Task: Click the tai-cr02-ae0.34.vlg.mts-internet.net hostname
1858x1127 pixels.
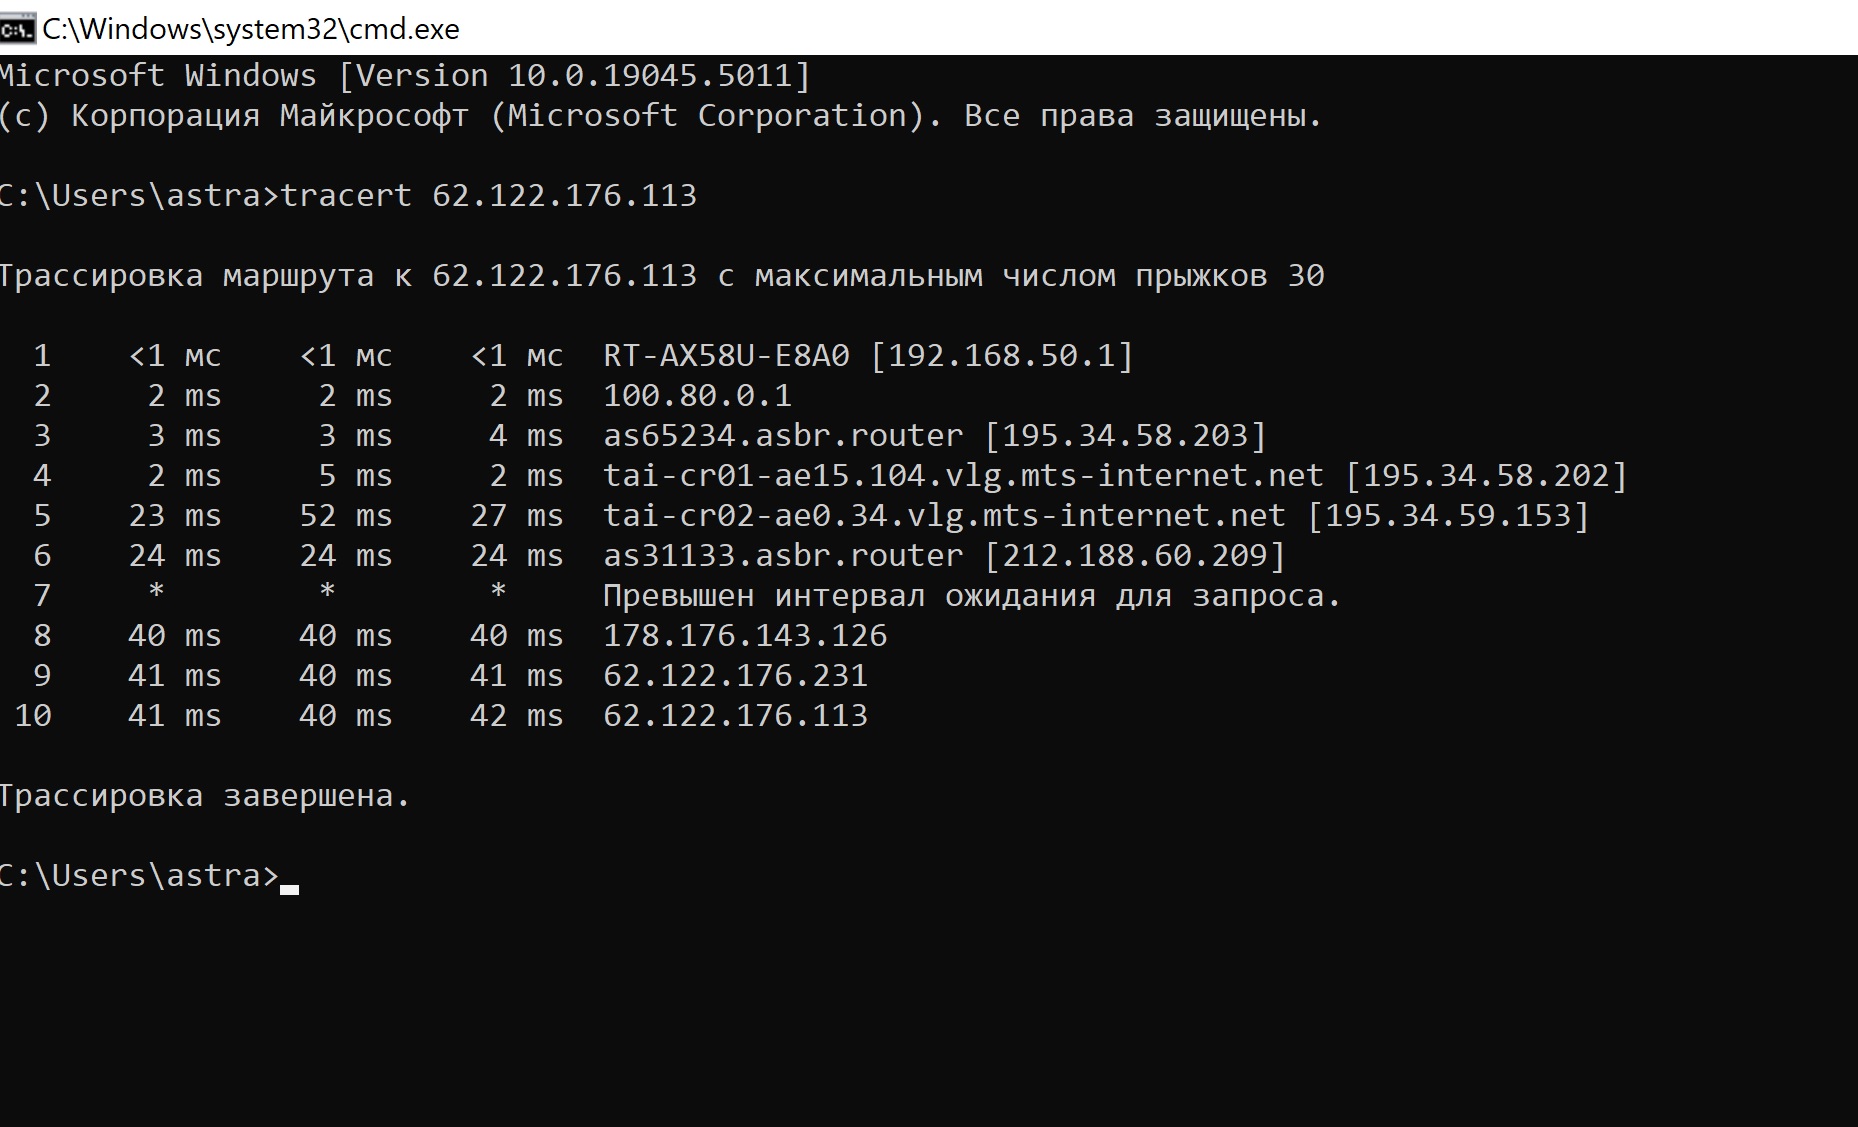Action: tap(944, 516)
